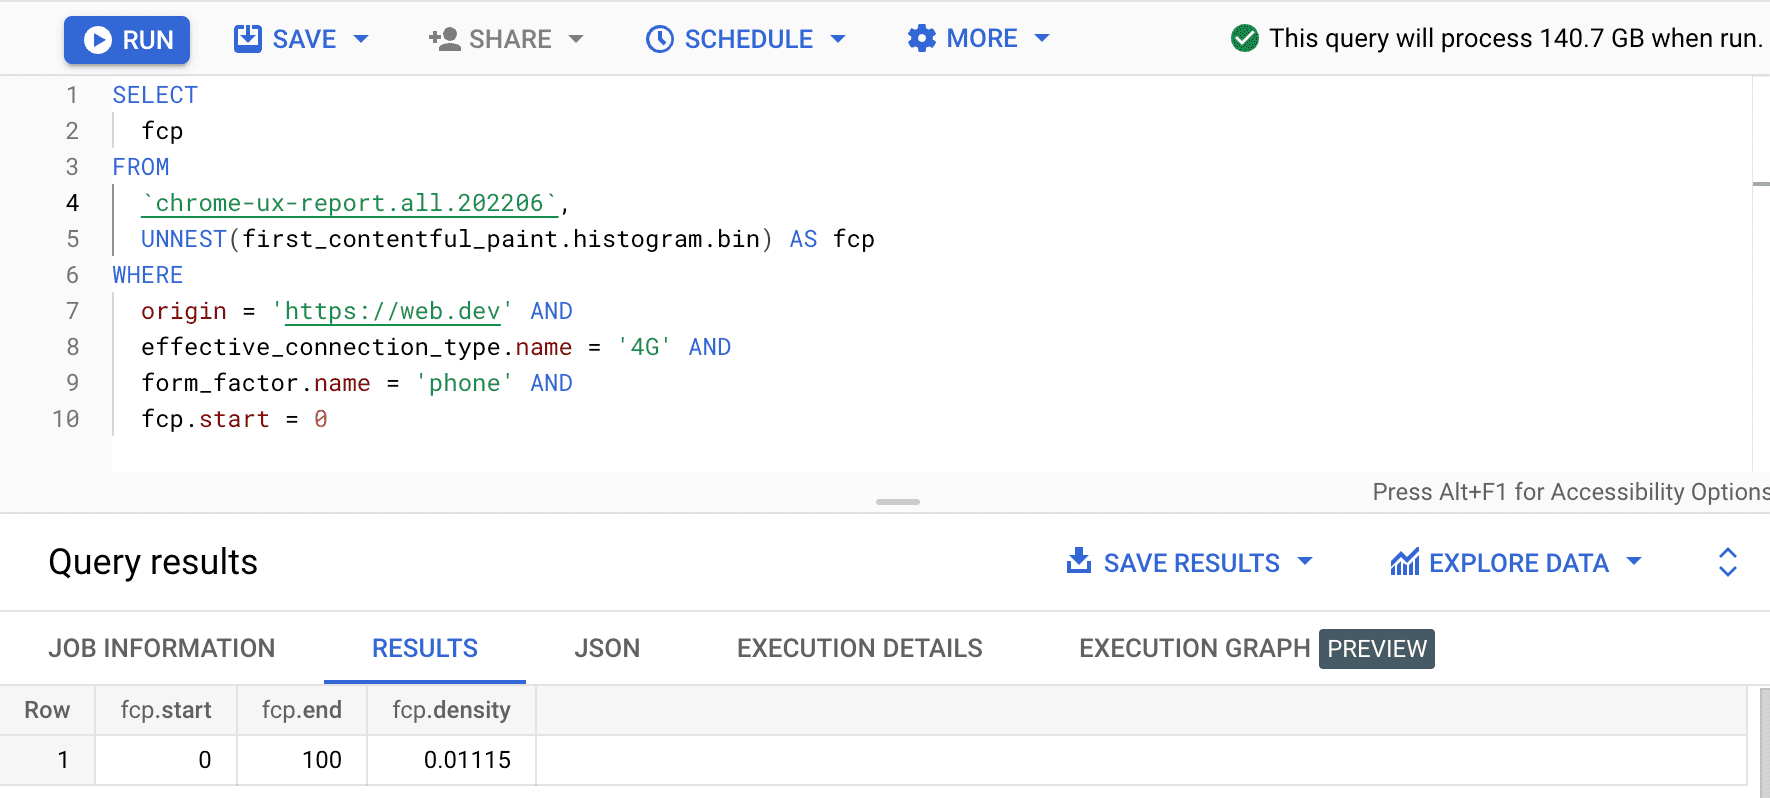Open the Explore Data dropdown arrow

point(1634,562)
